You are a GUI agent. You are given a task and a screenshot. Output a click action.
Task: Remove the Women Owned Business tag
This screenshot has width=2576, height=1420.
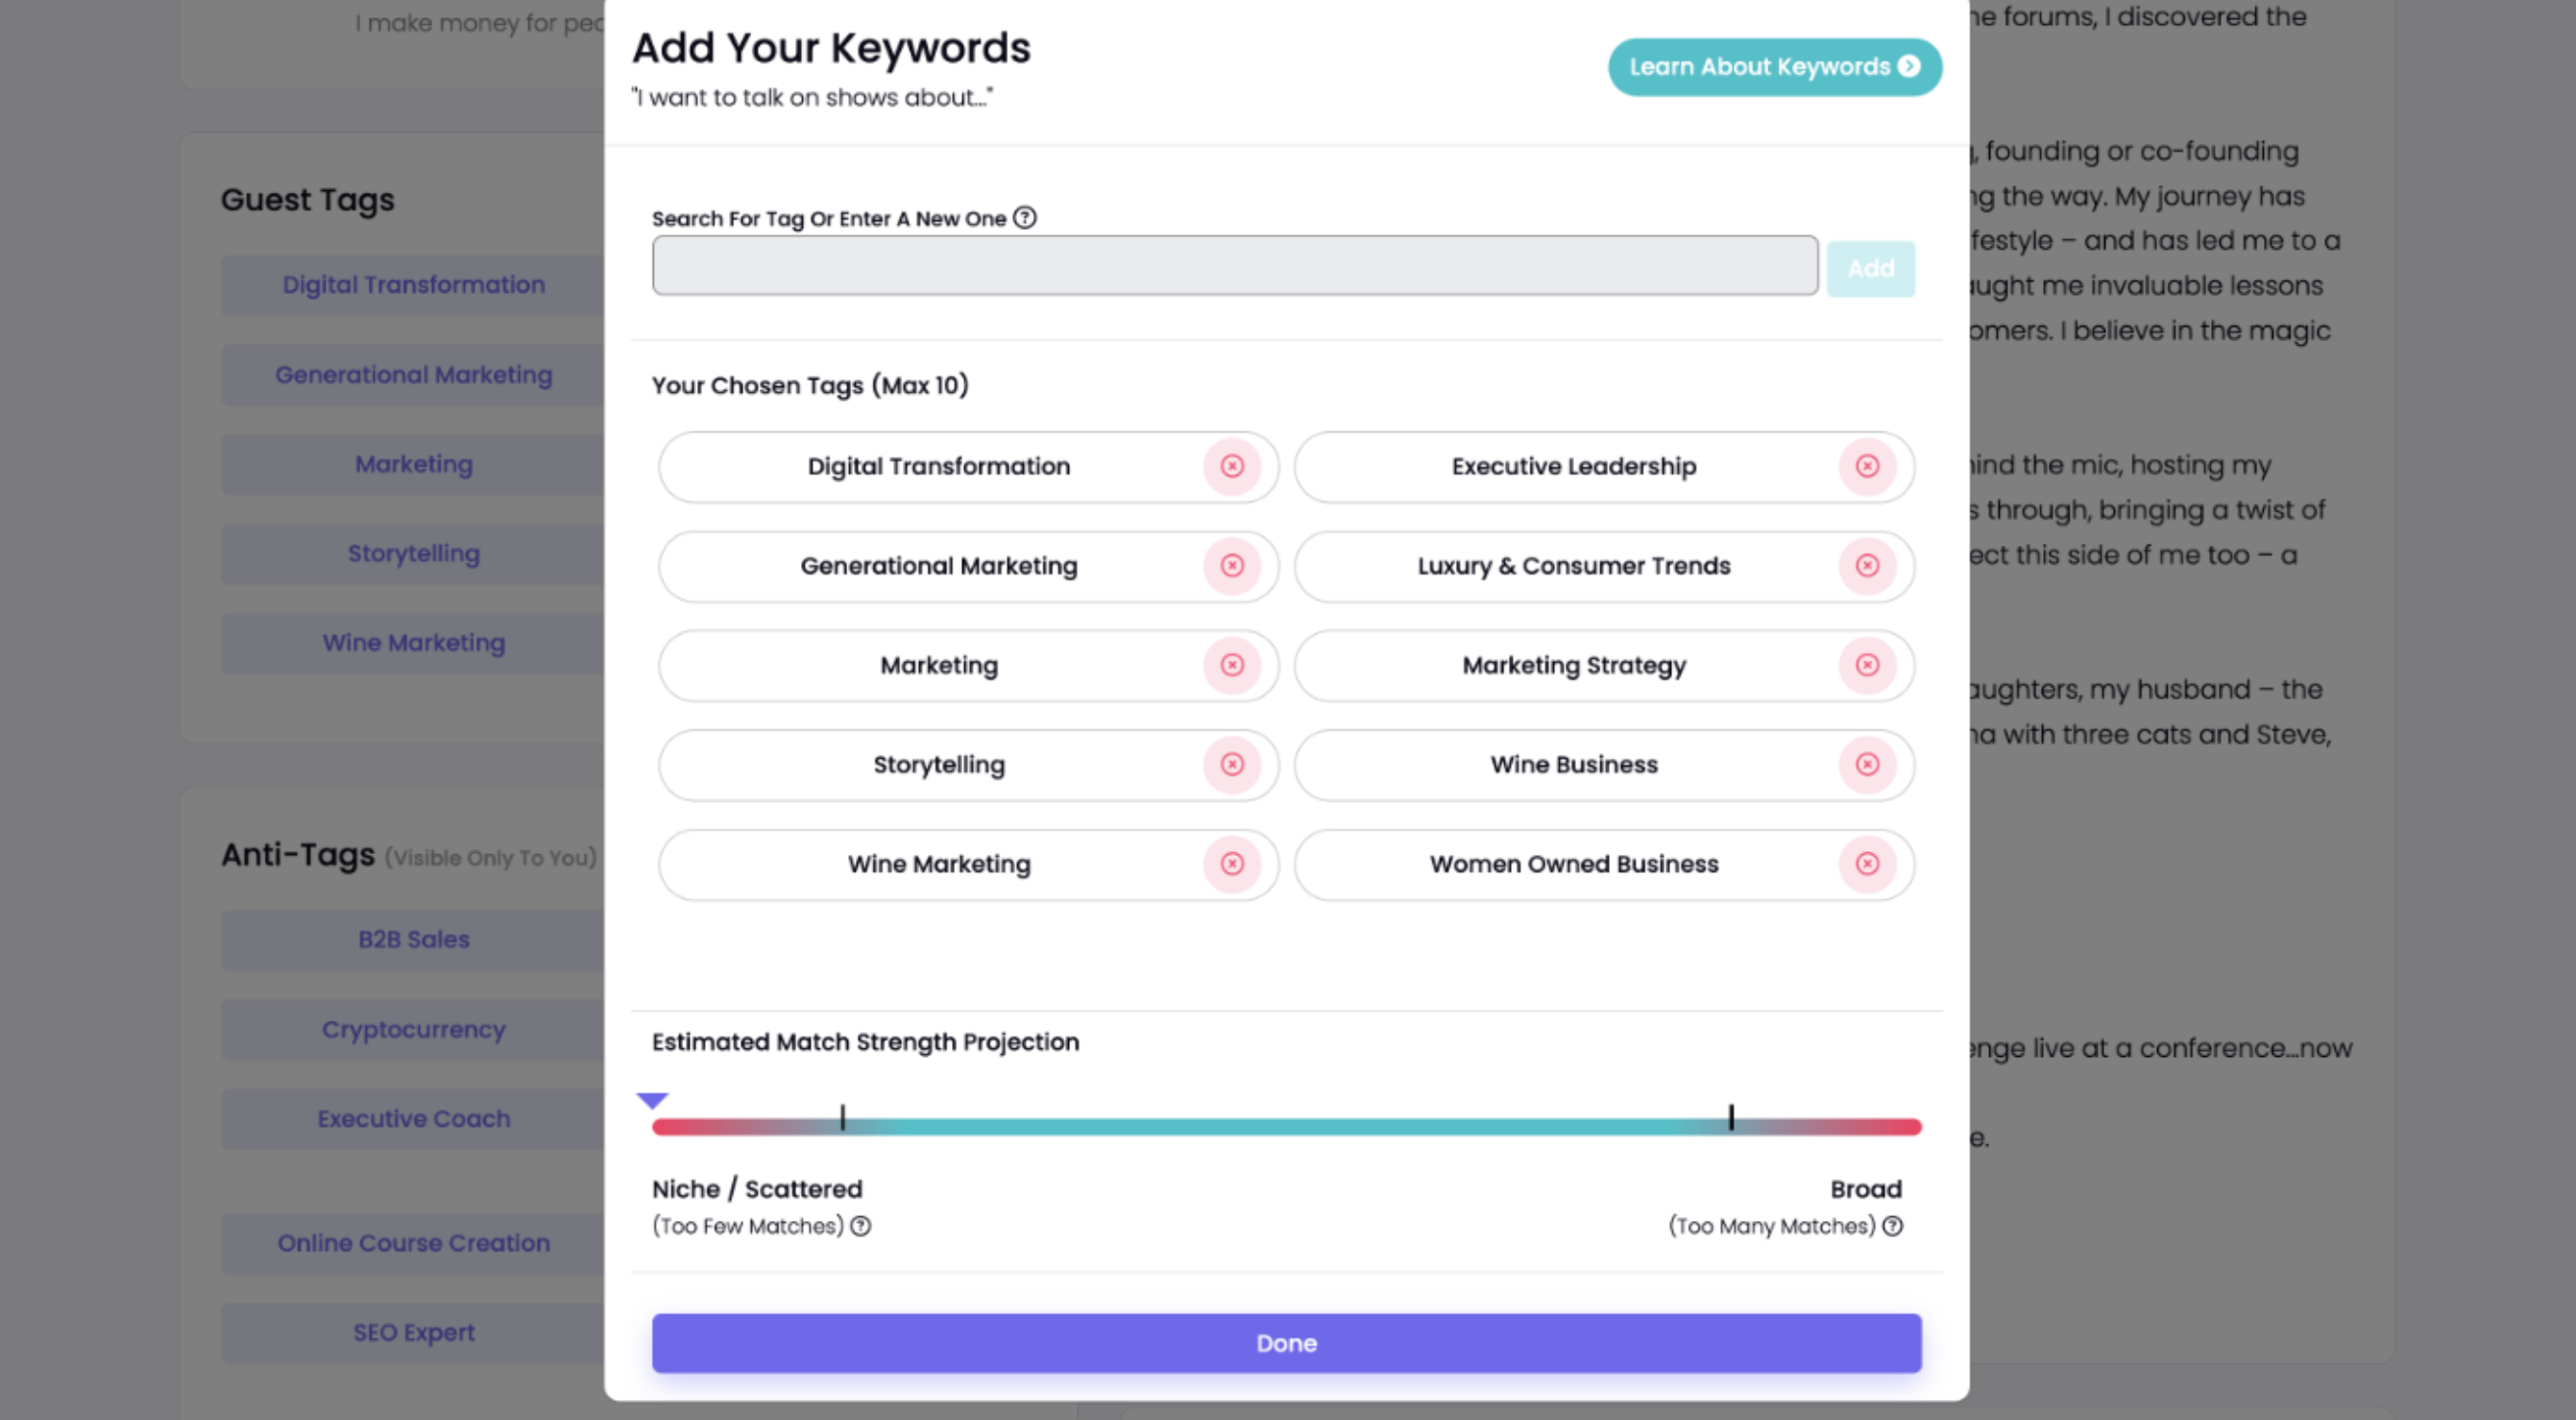[x=1868, y=864]
